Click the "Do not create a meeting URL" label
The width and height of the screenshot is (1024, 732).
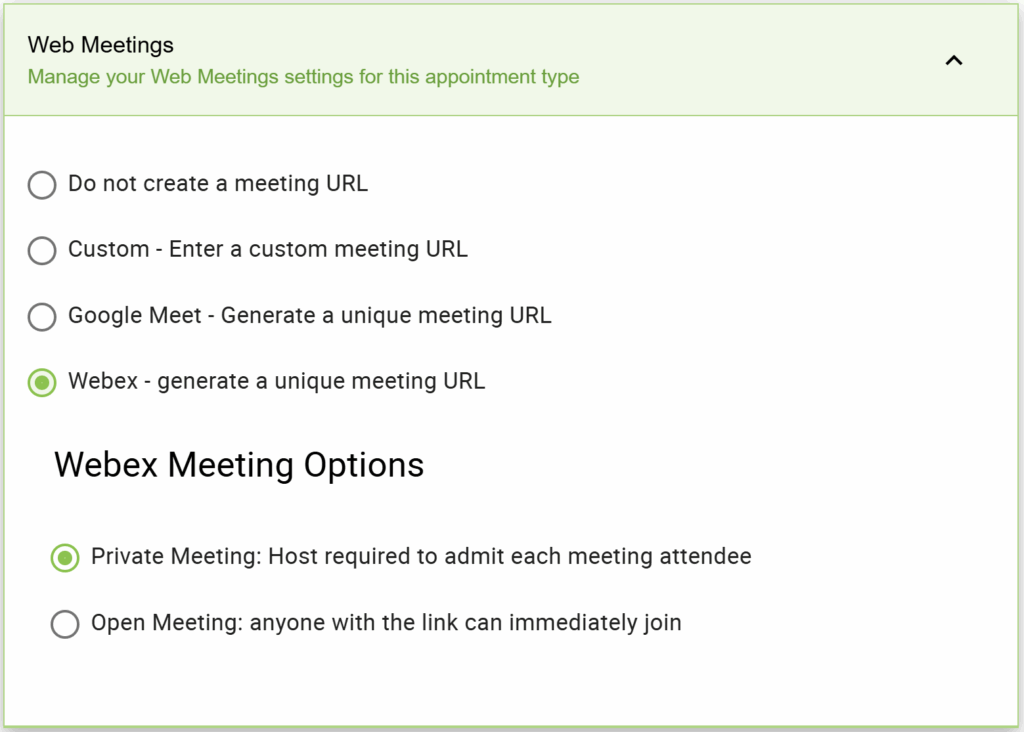tap(217, 184)
